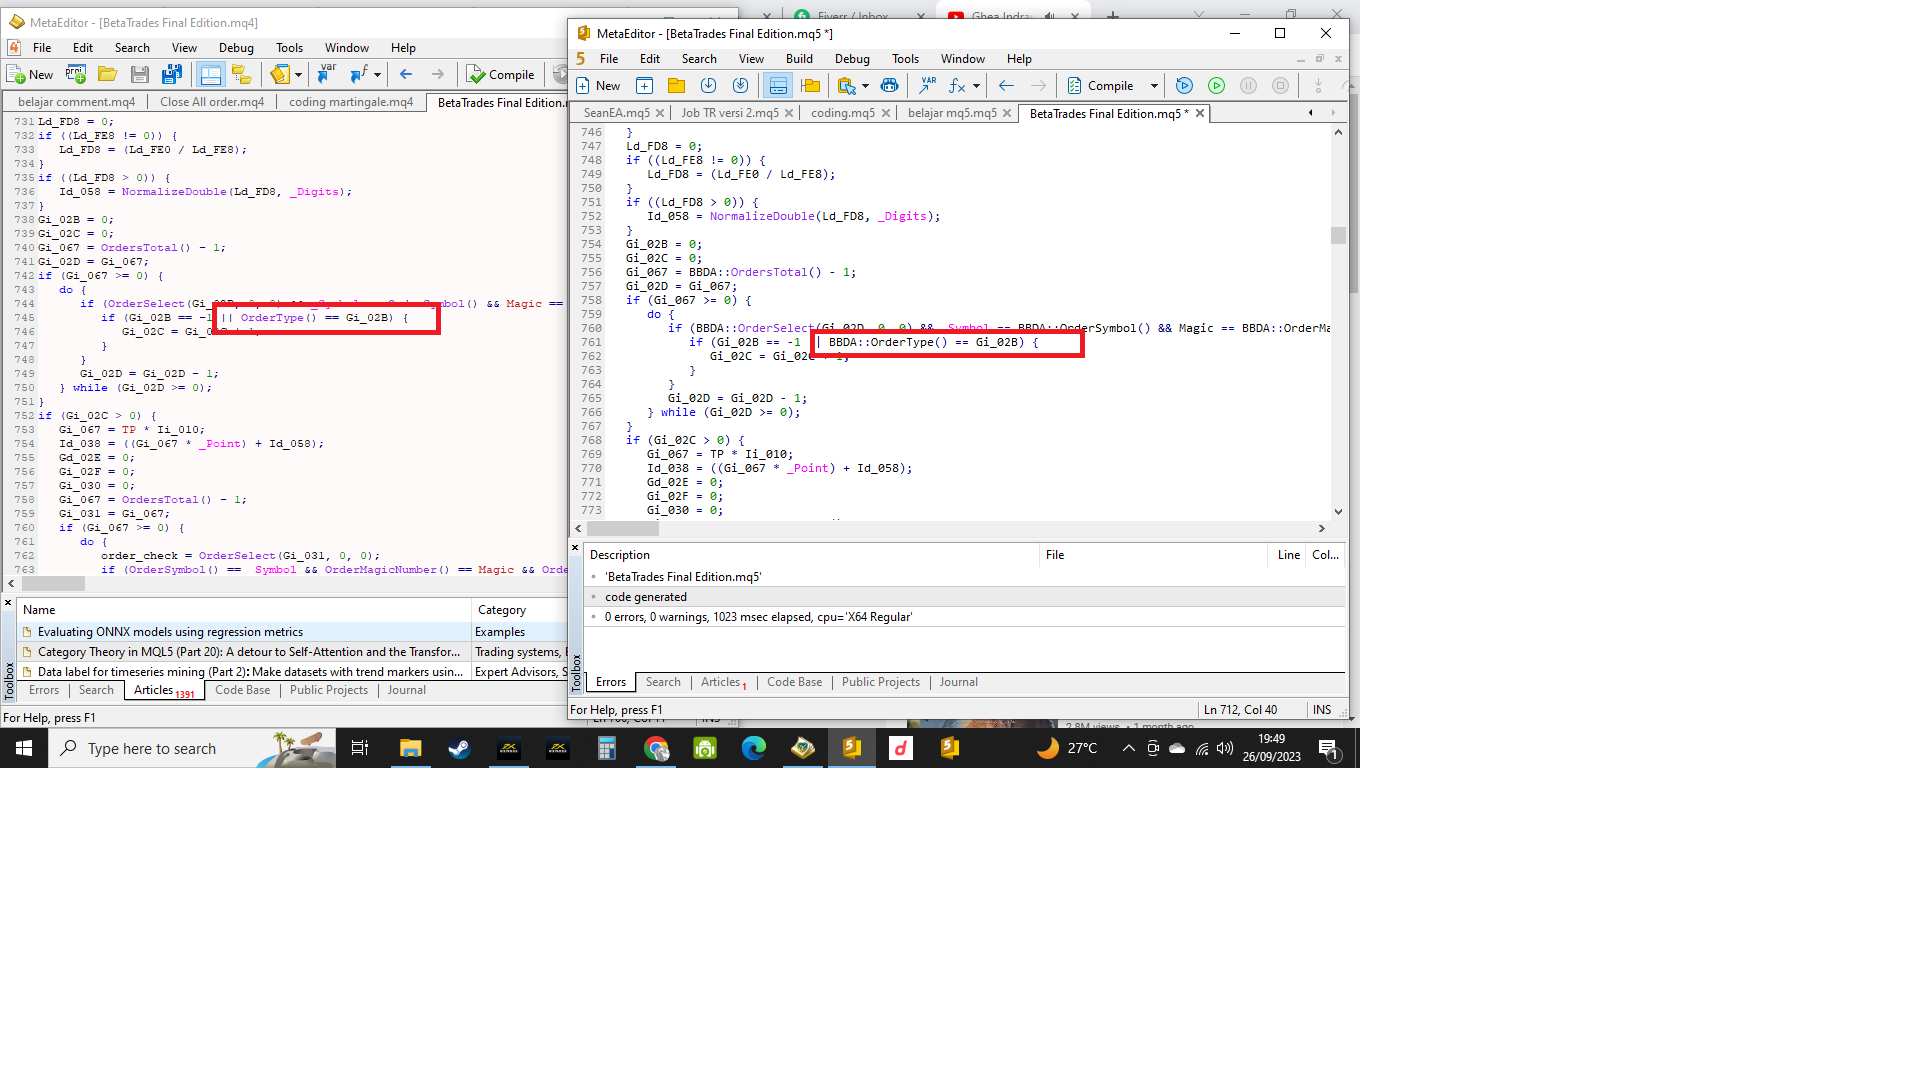The height and width of the screenshot is (1080, 1920).
Task: Click Compile in MetaEditor 4 toolbar
Action: (x=501, y=75)
